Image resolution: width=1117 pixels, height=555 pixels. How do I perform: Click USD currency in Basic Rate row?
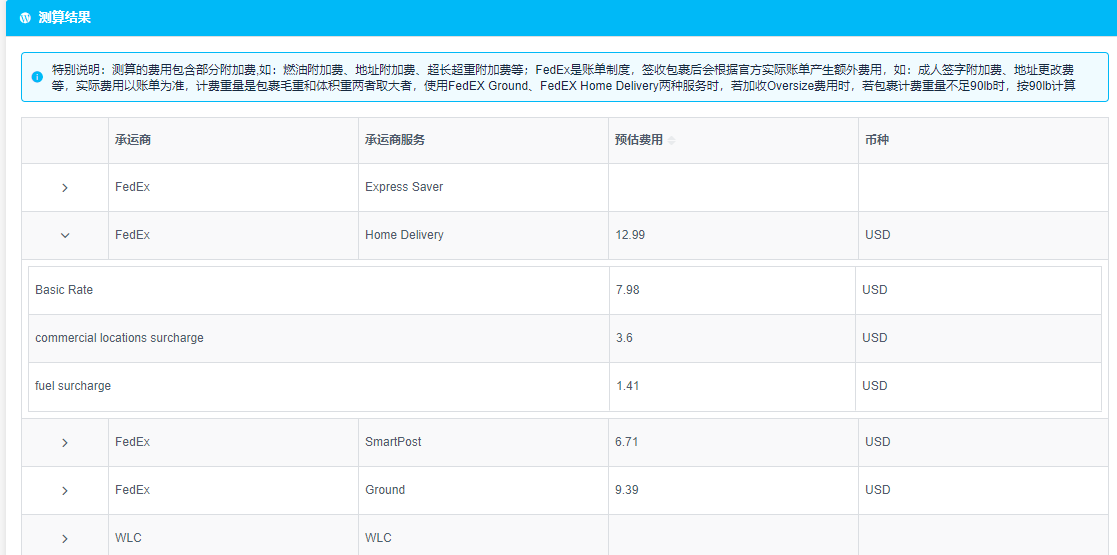click(875, 290)
